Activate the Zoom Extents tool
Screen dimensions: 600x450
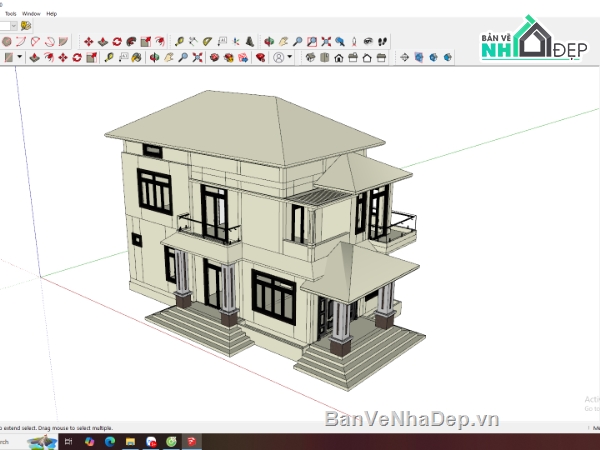326,41
